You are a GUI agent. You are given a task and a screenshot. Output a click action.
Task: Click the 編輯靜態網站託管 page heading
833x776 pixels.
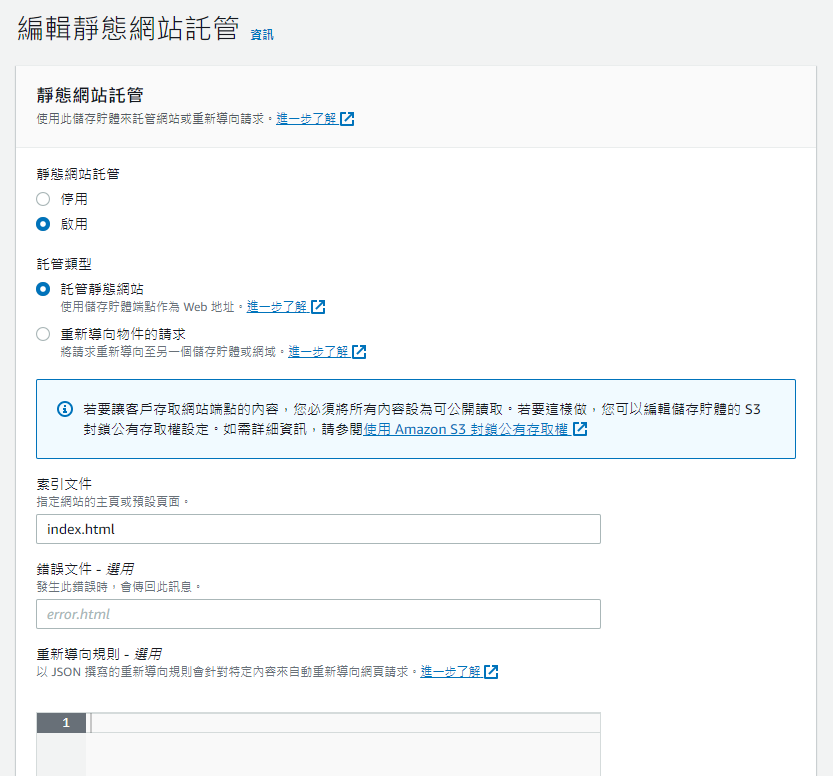tap(129, 28)
